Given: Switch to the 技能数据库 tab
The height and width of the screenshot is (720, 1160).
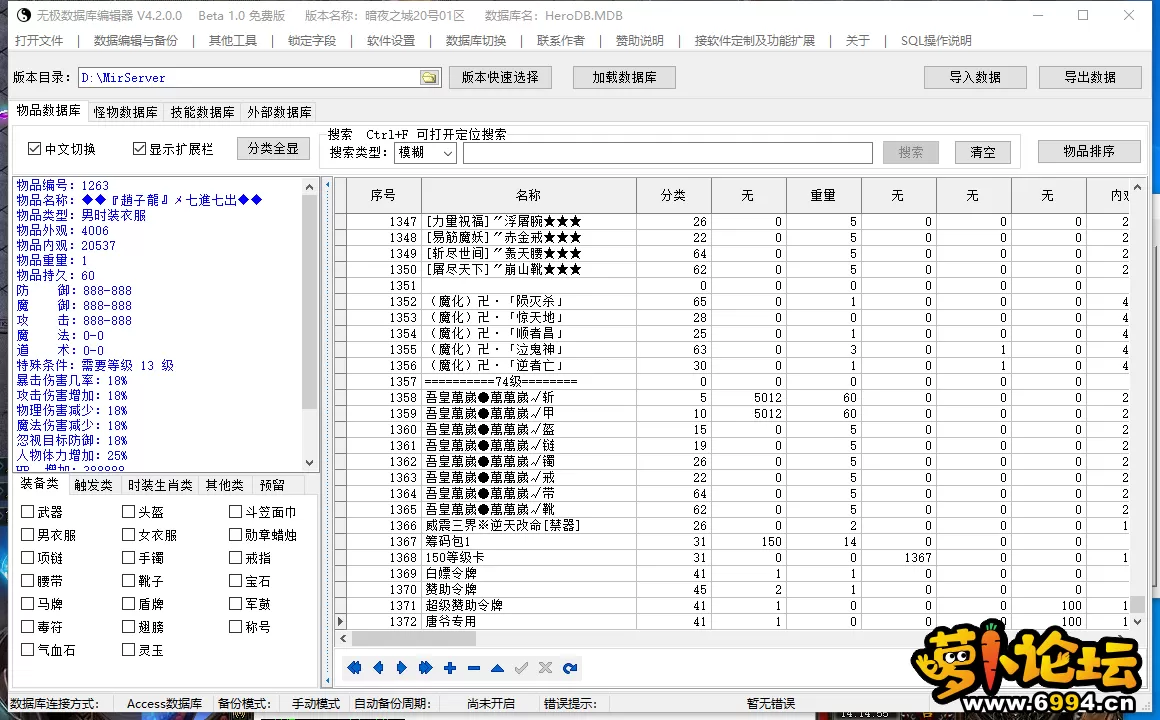Looking at the screenshot, I should [202, 112].
